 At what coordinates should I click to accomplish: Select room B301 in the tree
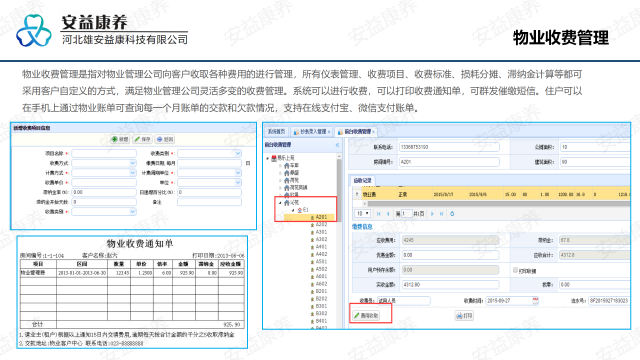coord(321,306)
